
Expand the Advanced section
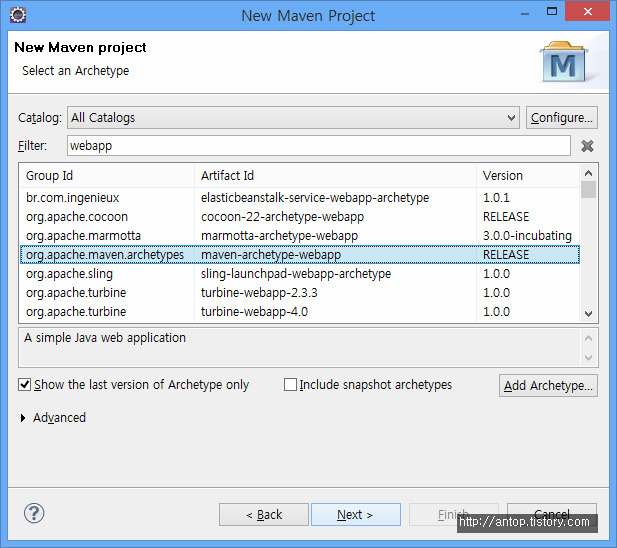pyautogui.click(x=23, y=418)
